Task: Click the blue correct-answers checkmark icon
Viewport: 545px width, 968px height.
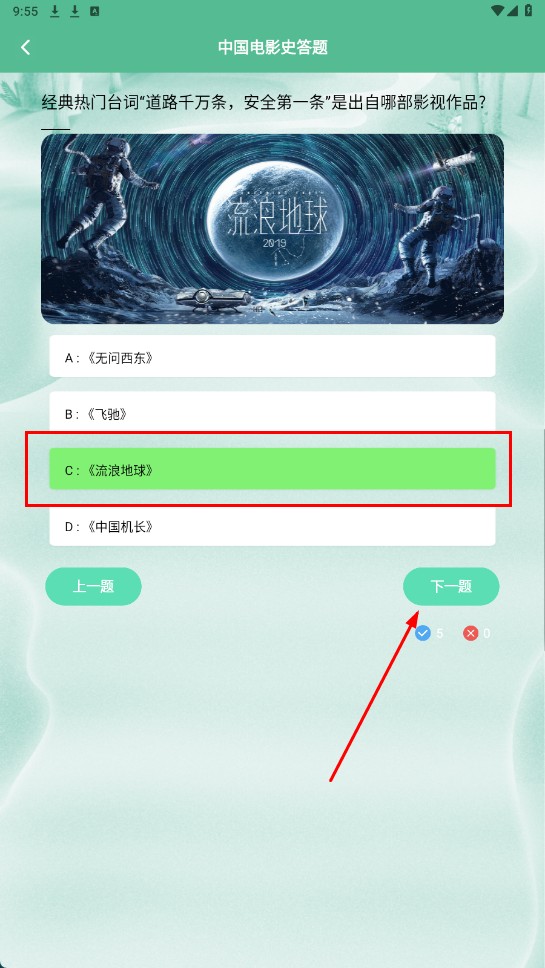Action: 423,633
